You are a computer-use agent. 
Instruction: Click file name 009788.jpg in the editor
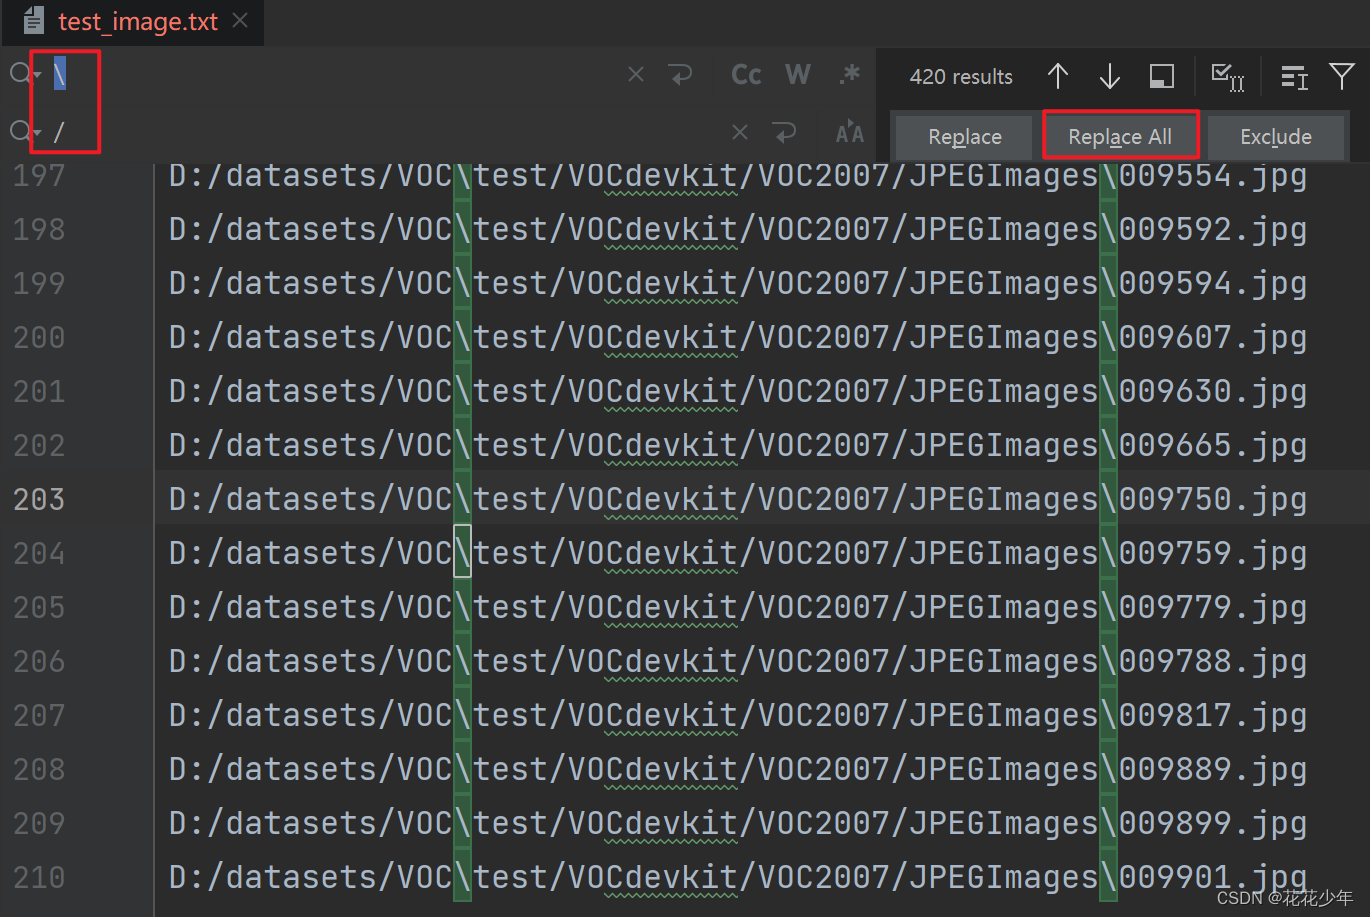click(x=1213, y=662)
